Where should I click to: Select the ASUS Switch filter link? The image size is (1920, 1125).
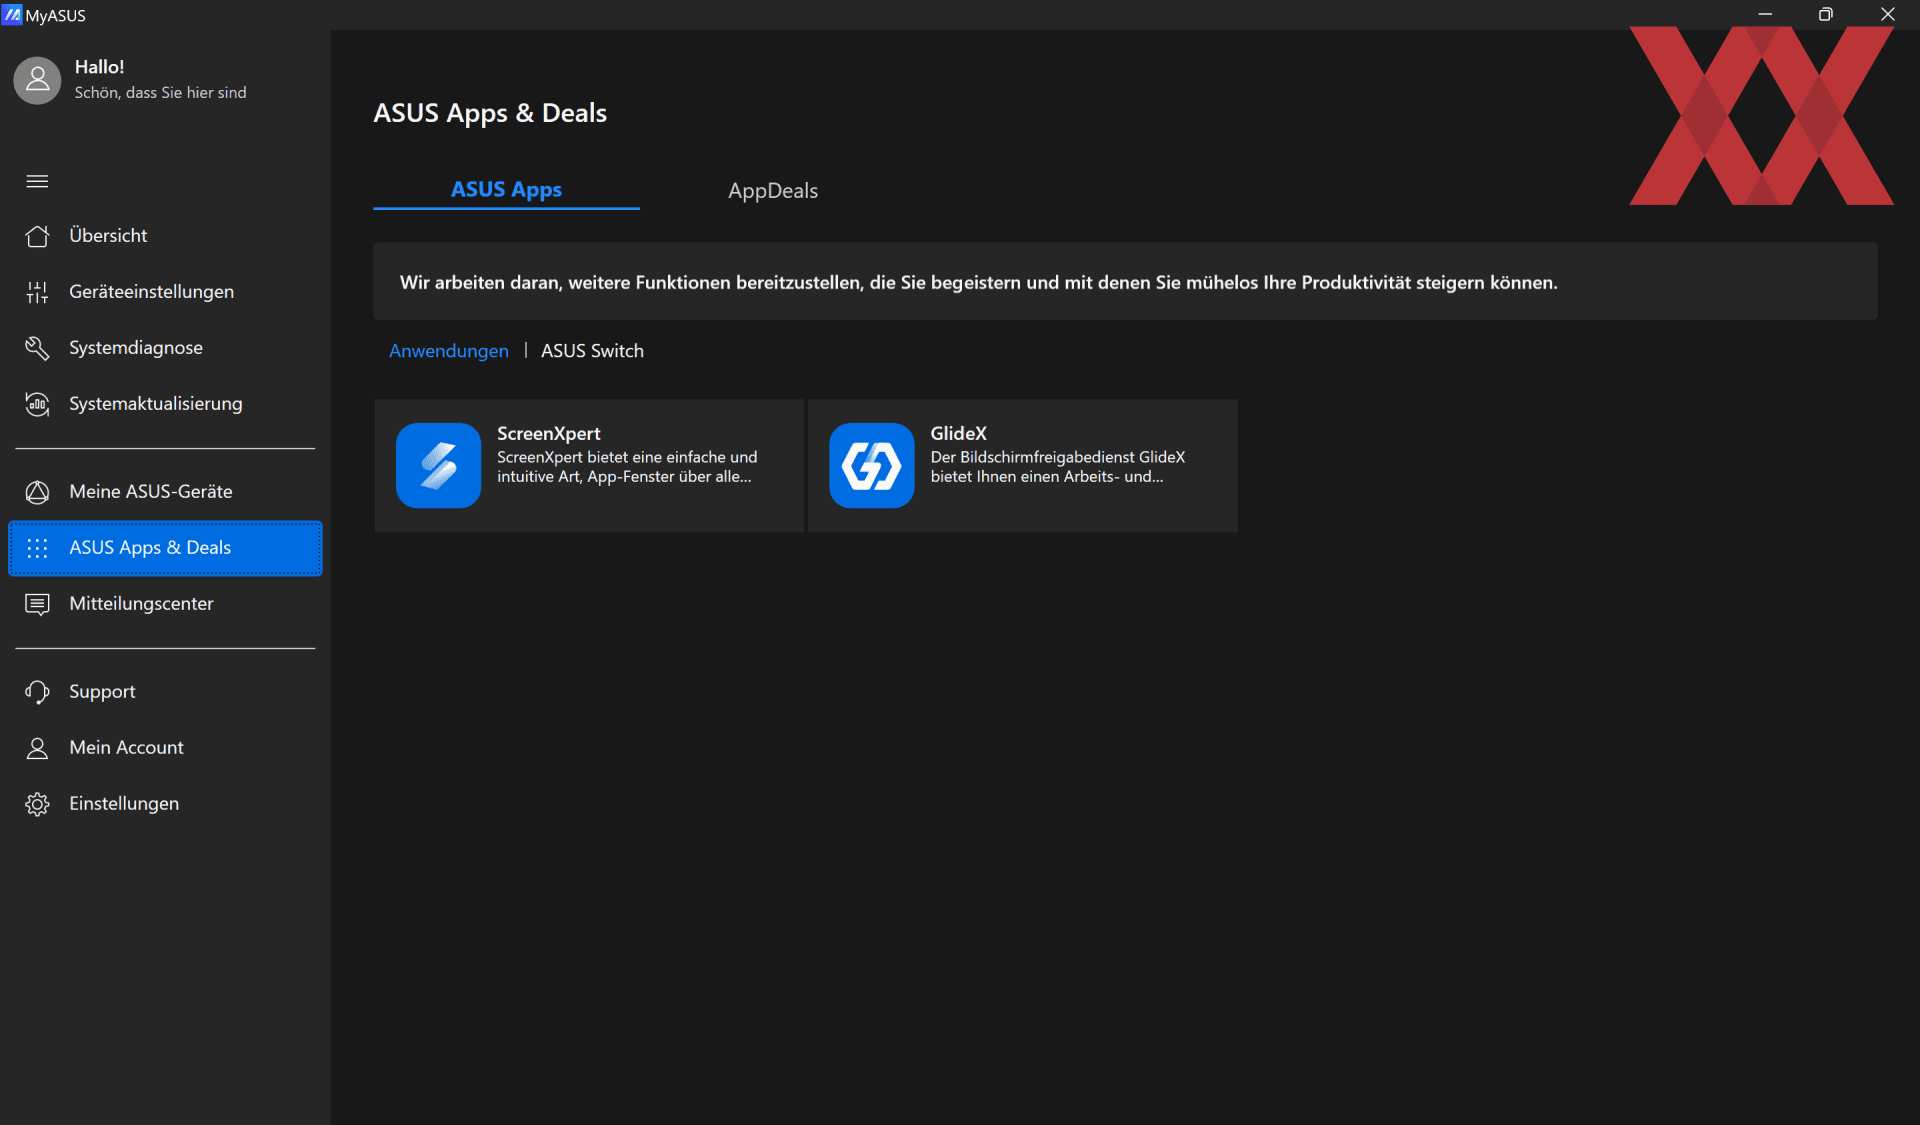[592, 351]
